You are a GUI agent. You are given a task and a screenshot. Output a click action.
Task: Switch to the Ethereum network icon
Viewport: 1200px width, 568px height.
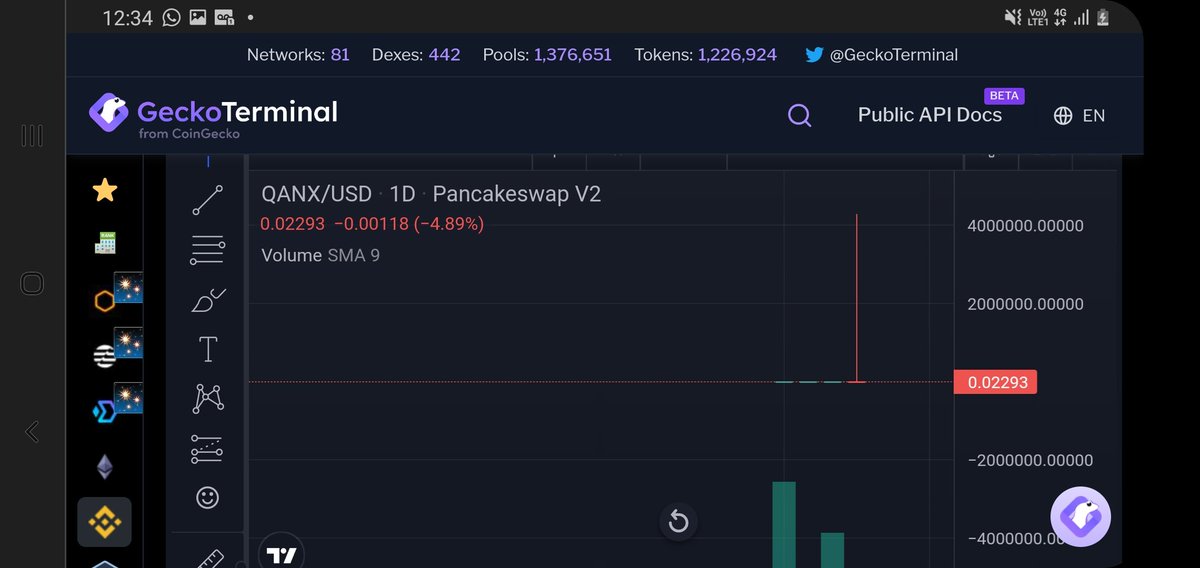[104, 466]
